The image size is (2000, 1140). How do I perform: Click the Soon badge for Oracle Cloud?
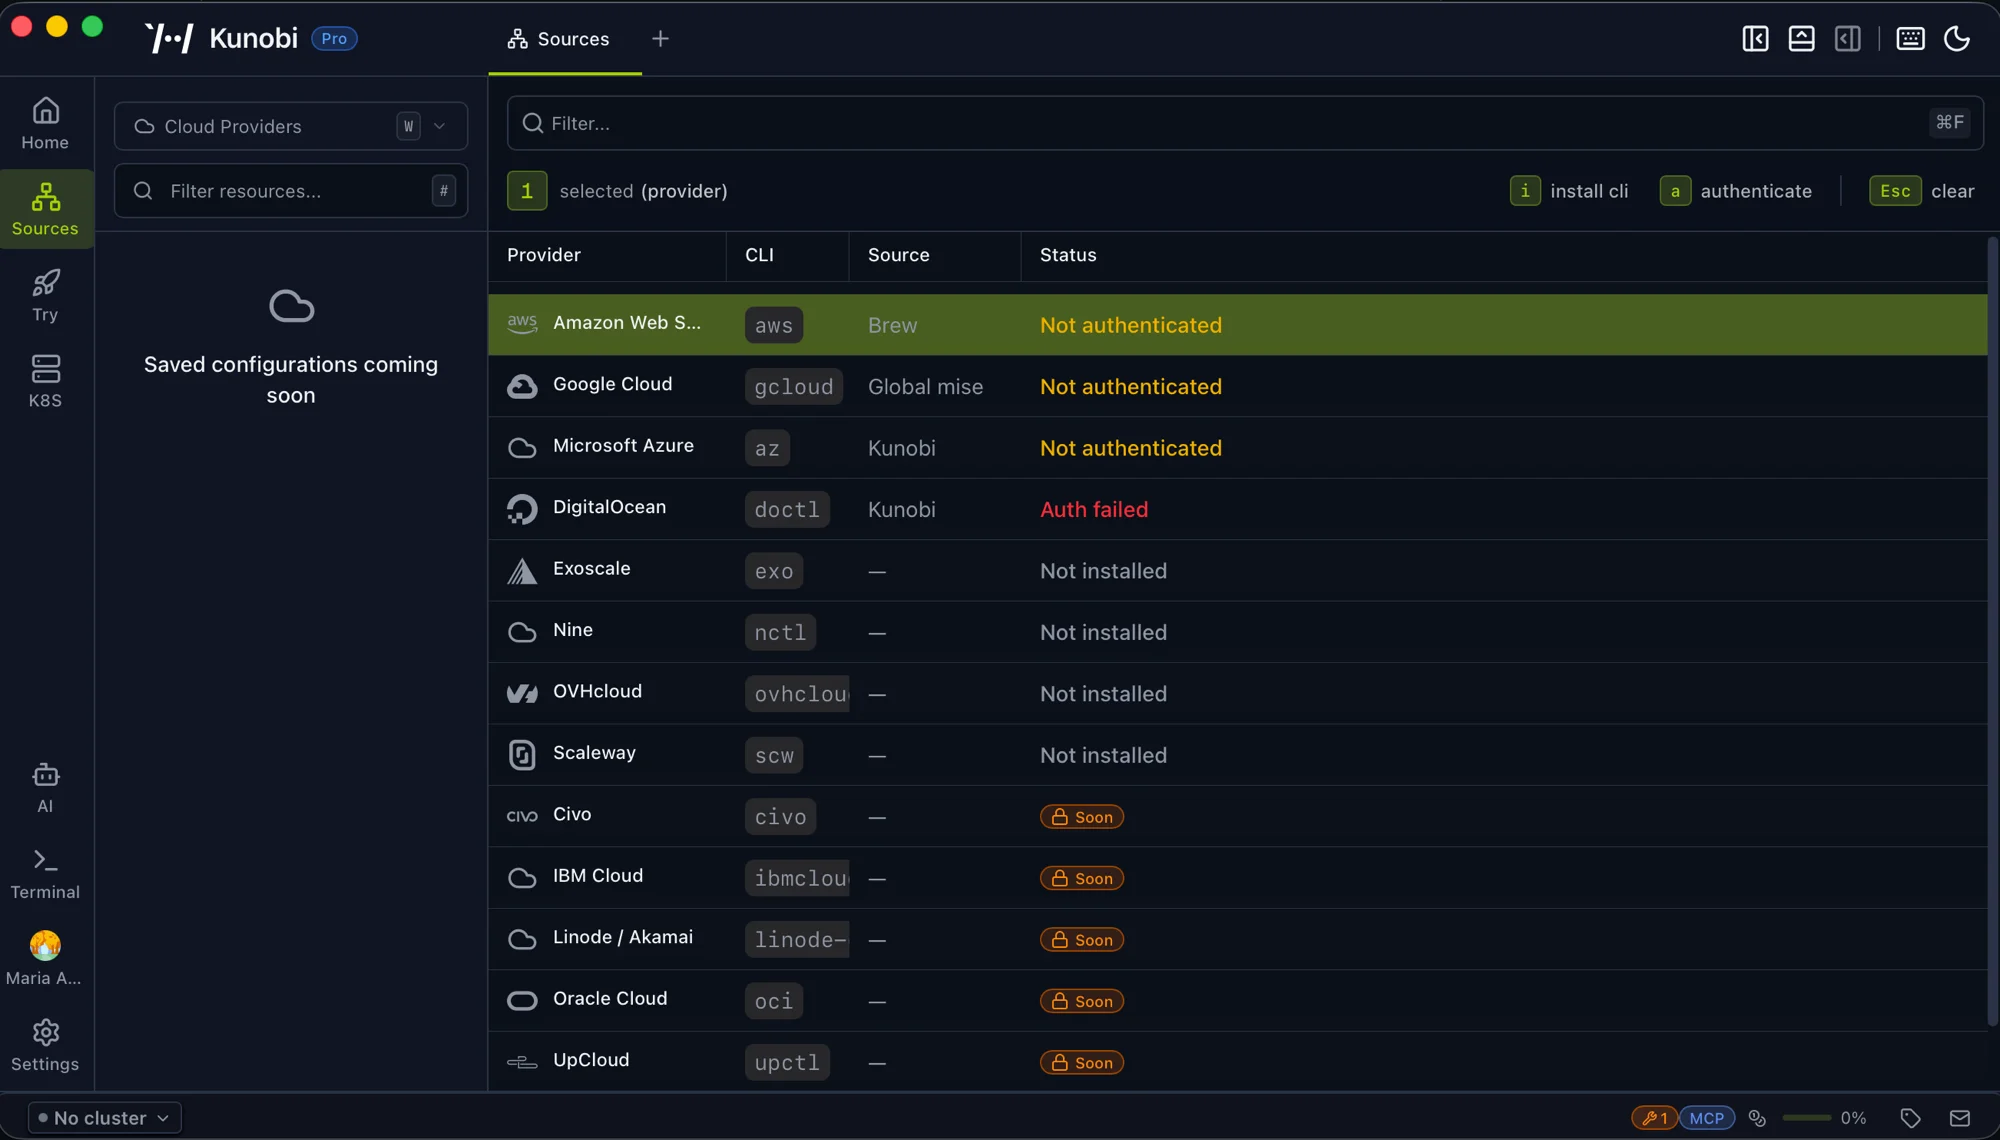click(x=1082, y=1001)
